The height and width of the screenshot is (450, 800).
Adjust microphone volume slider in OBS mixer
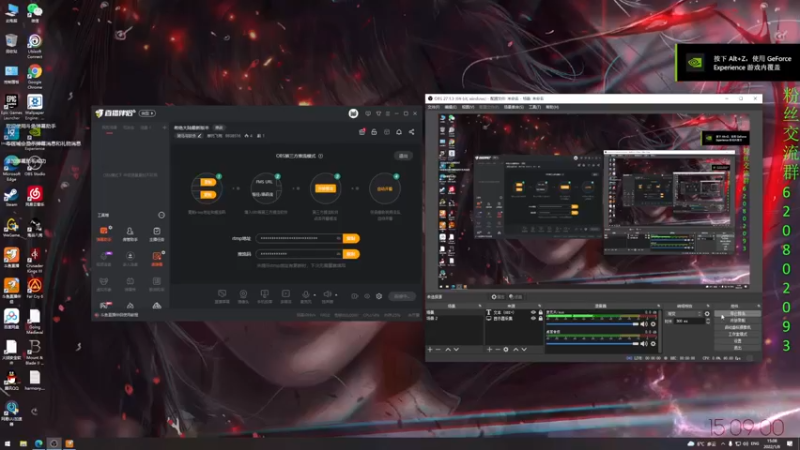[x=592, y=324]
